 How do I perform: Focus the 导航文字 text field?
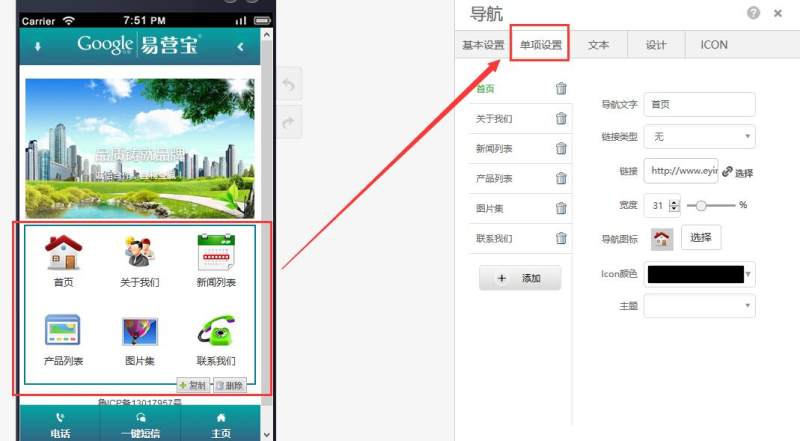(699, 104)
